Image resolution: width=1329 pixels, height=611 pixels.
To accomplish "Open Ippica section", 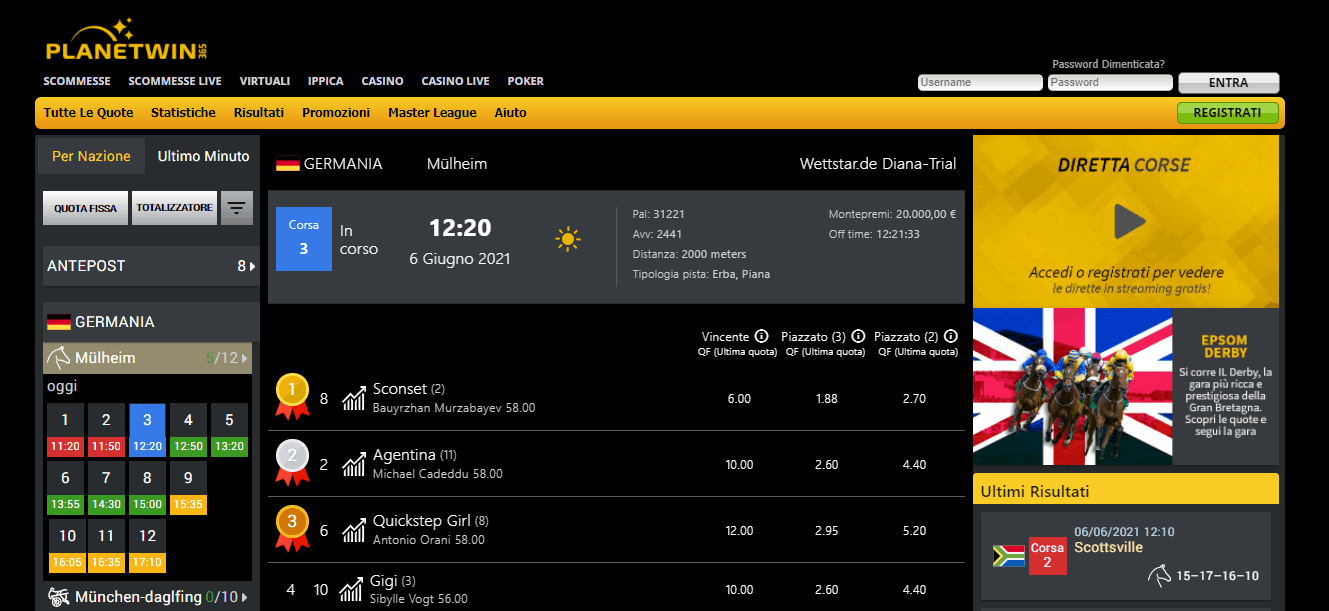I will tap(326, 81).
